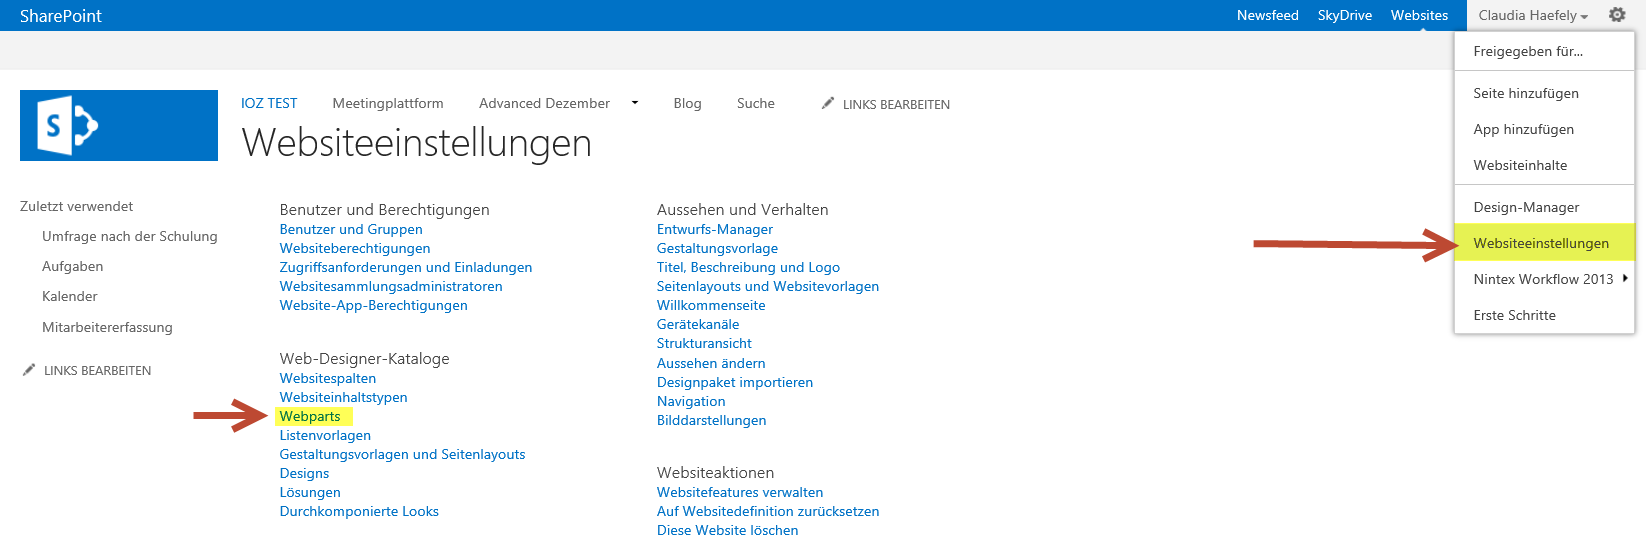Open the Meetingplattform navigation tab
The height and width of the screenshot is (543, 1646).
tap(388, 103)
